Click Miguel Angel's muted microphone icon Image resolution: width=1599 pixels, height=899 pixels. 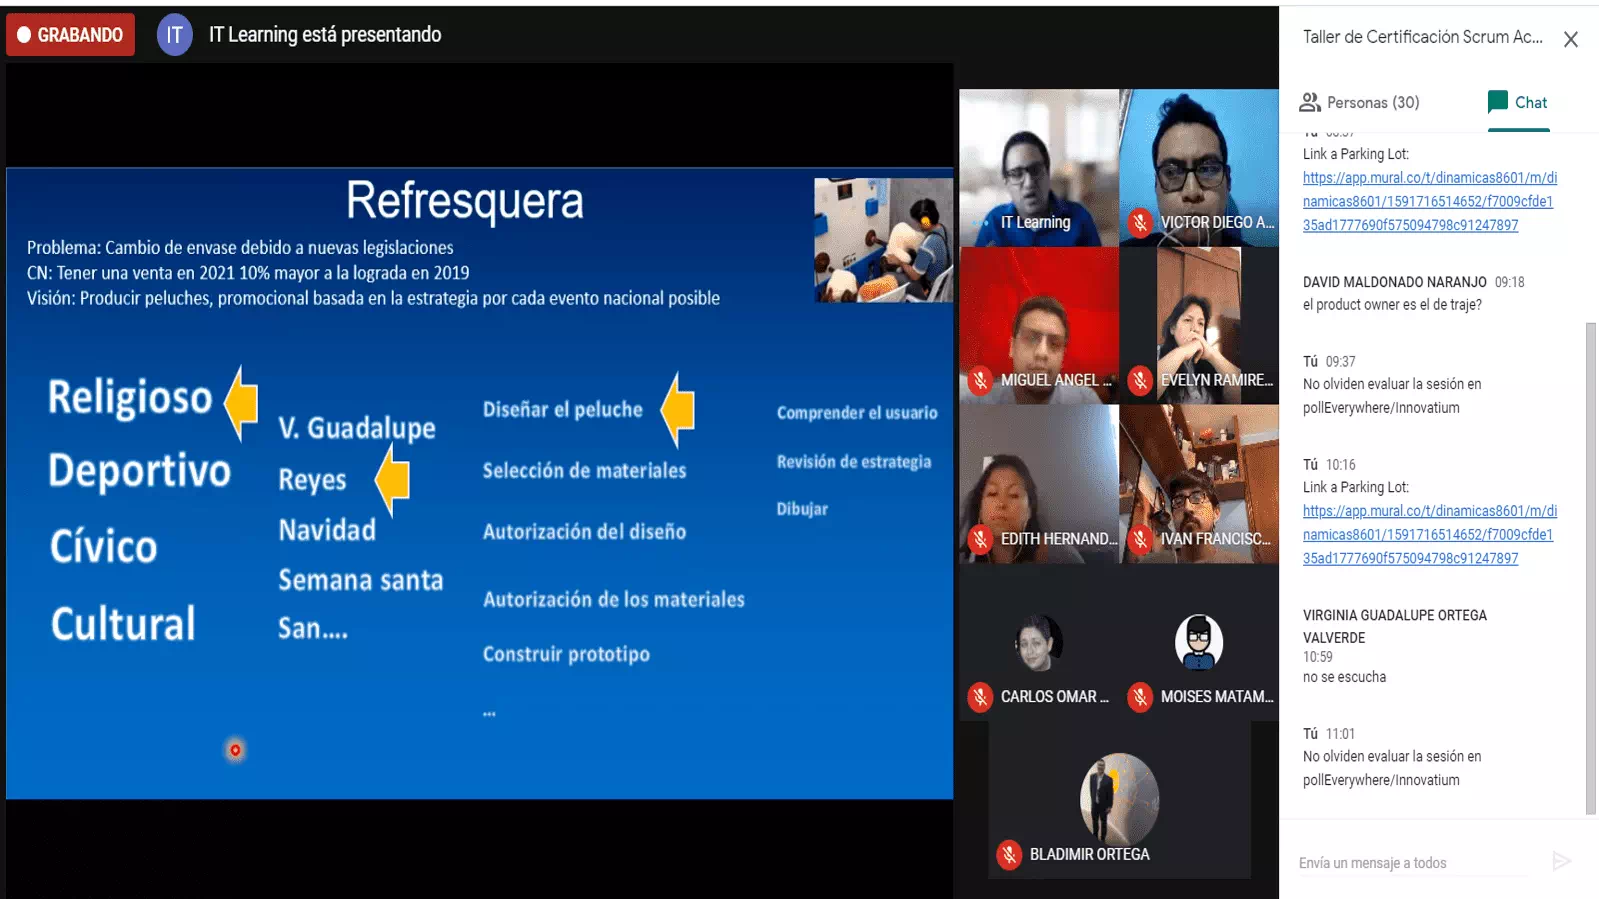(980, 380)
